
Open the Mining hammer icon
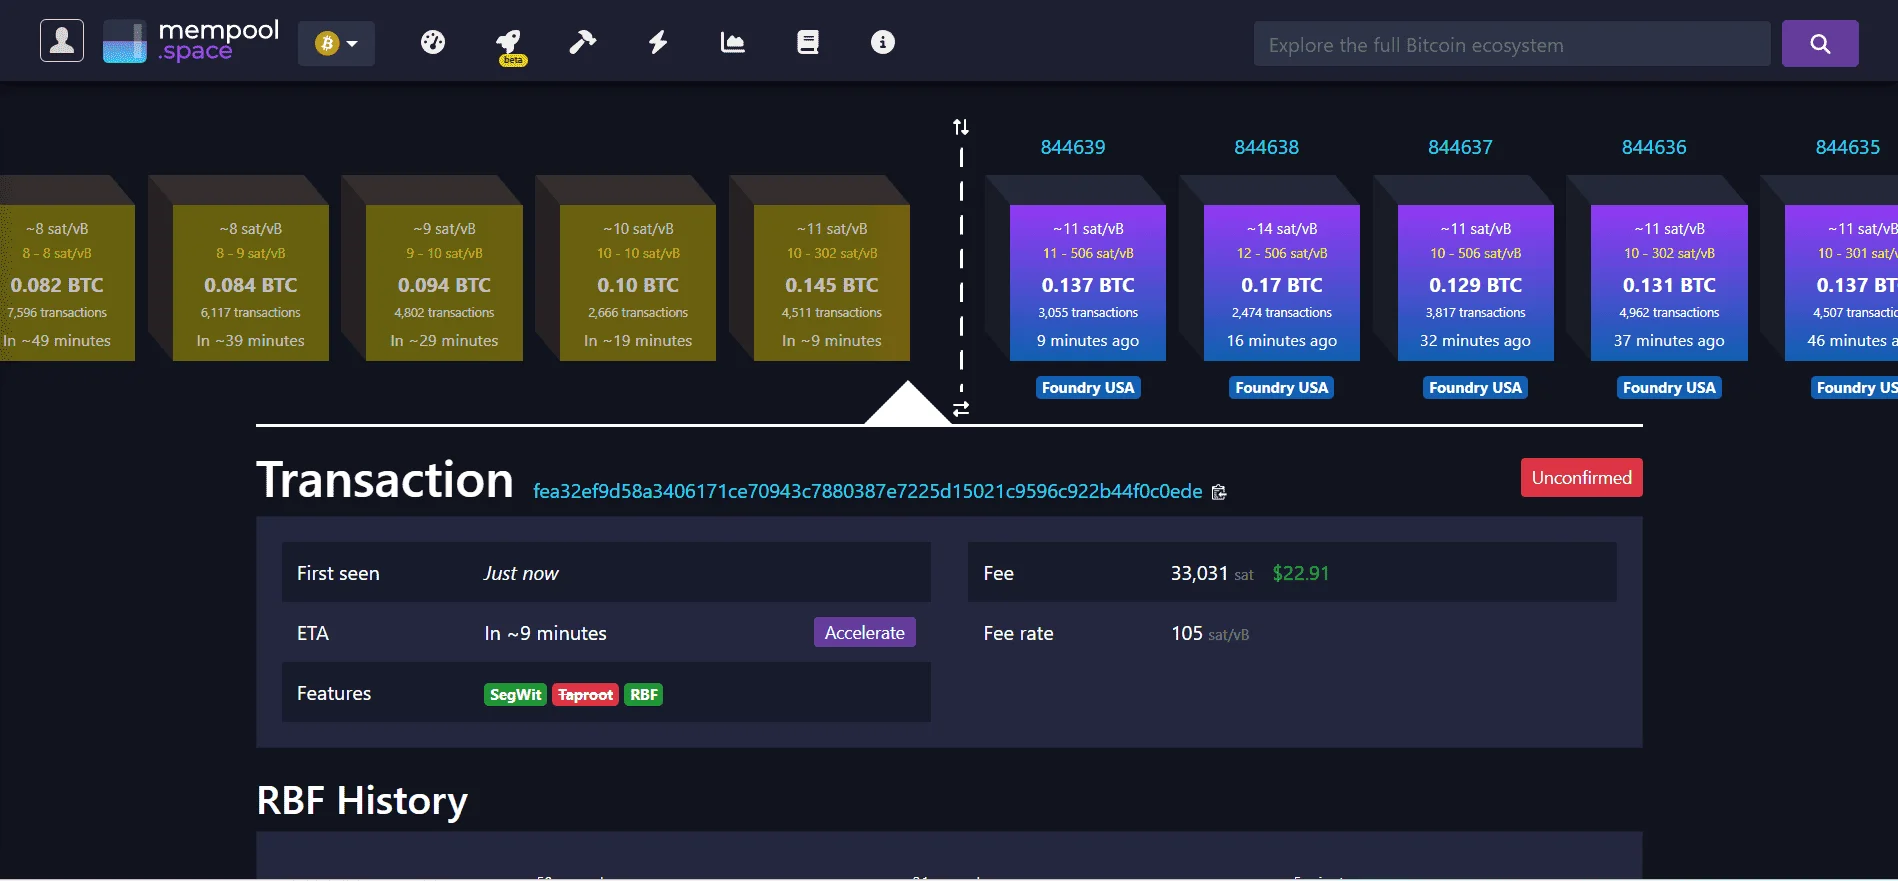(x=583, y=42)
